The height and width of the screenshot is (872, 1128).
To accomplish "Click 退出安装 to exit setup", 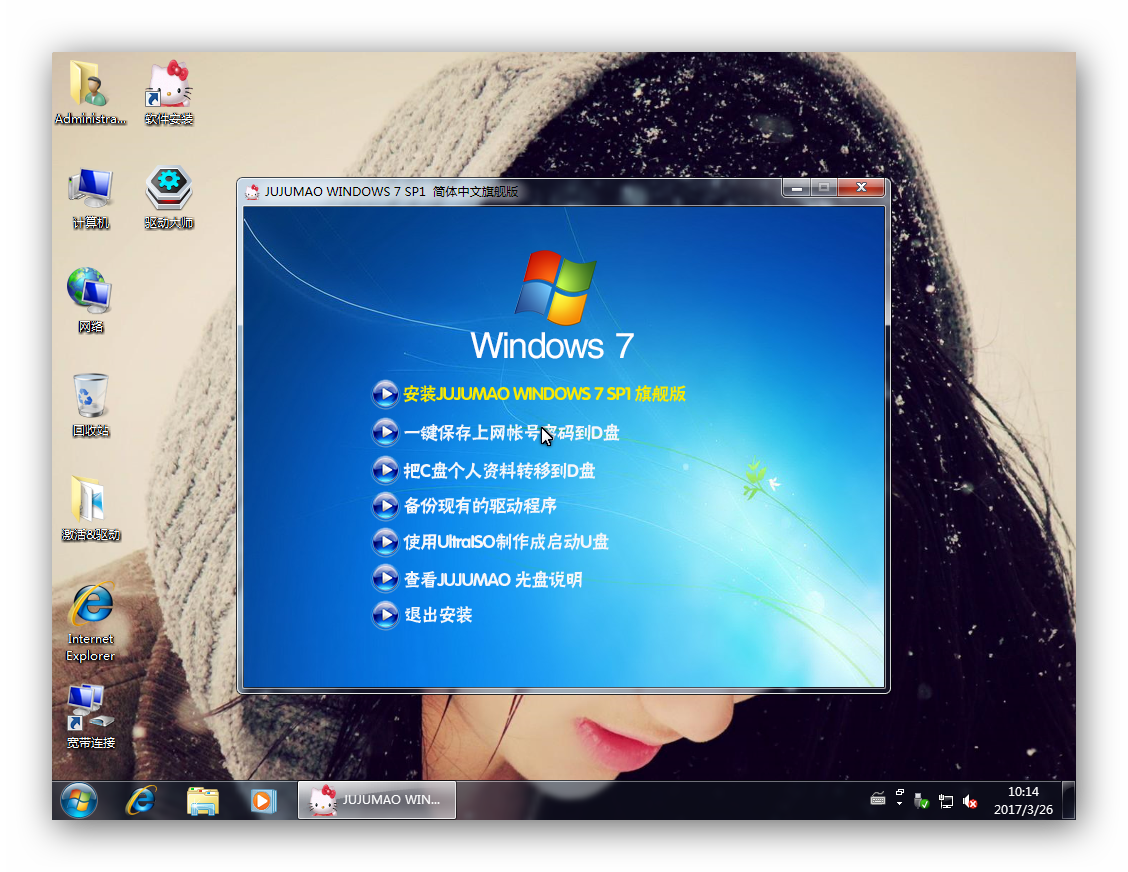I will pyautogui.click(x=438, y=615).
